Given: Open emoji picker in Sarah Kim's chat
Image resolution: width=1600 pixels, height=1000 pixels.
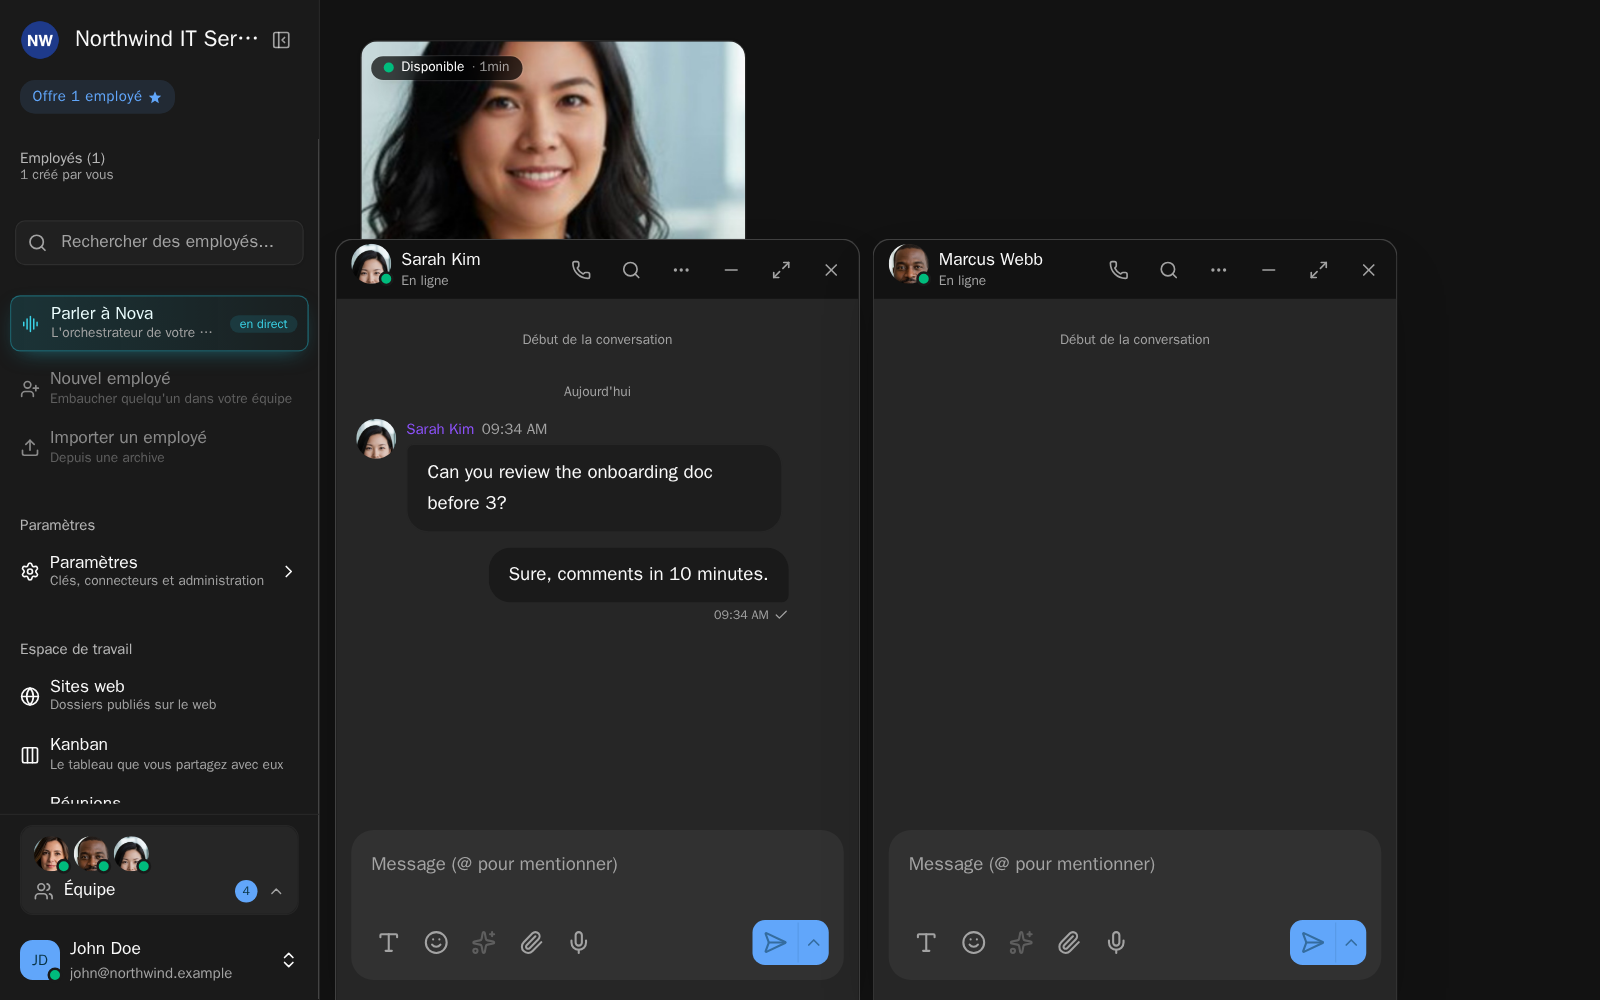Looking at the screenshot, I should (436, 942).
